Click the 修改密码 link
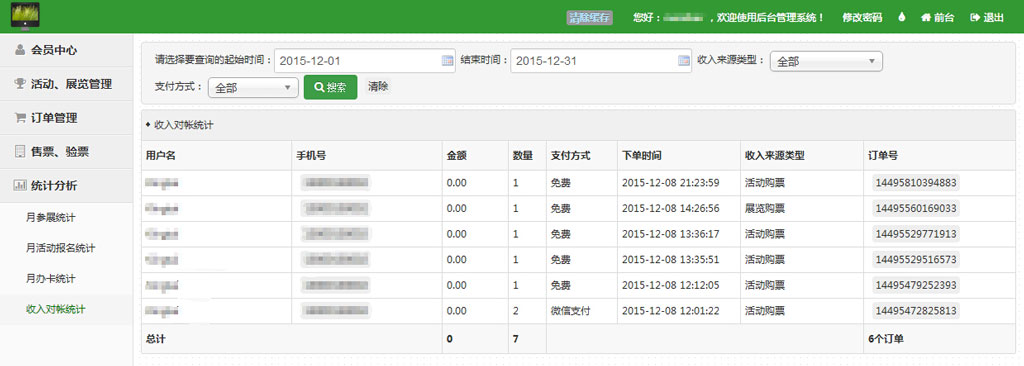Image resolution: width=1024 pixels, height=366 pixels. 862,18
